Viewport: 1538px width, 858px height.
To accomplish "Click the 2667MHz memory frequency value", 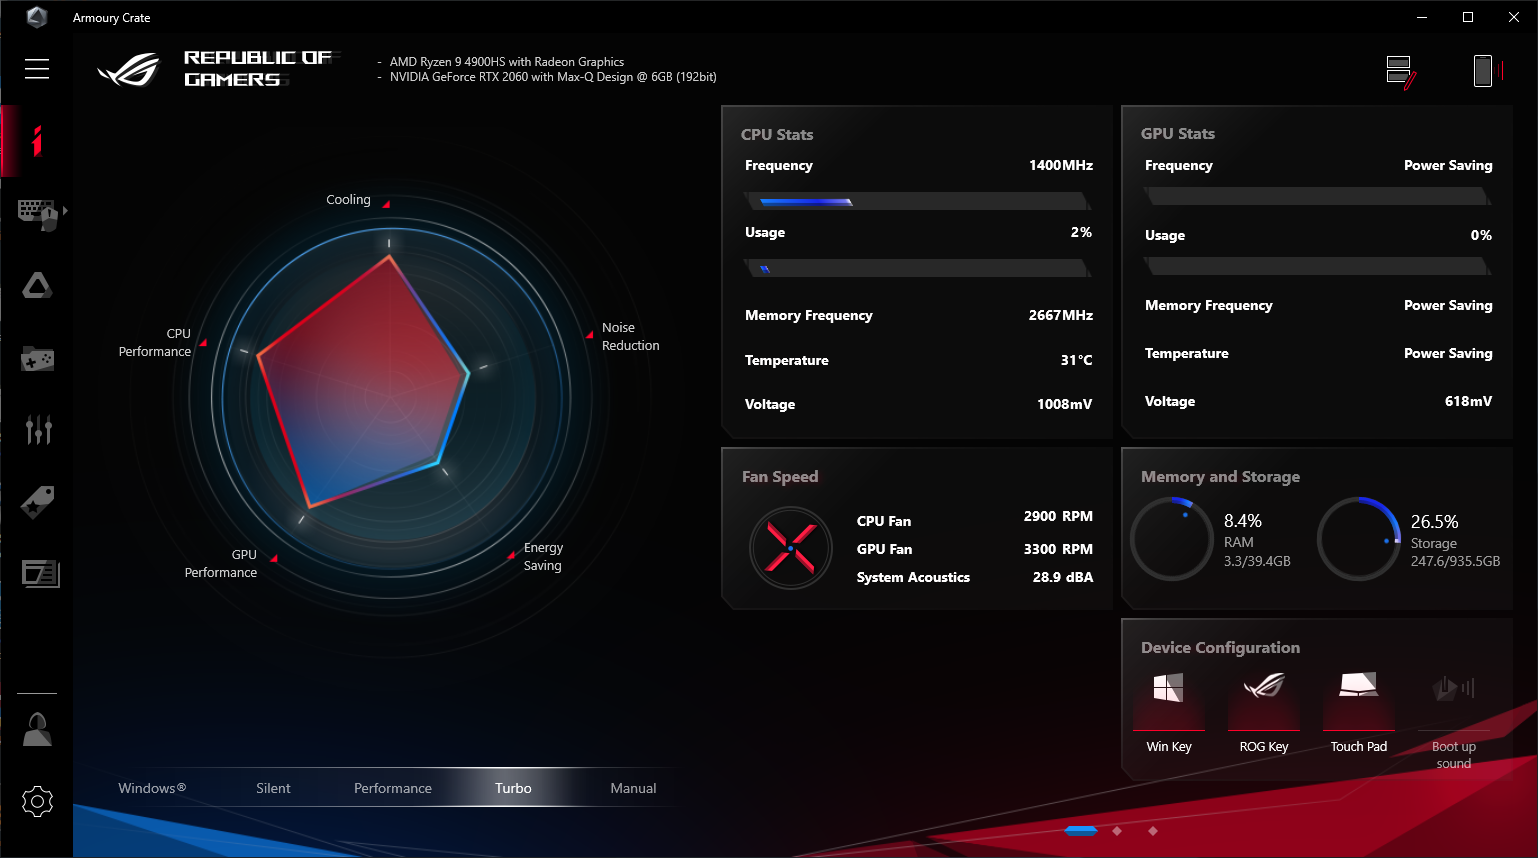I will (1061, 315).
